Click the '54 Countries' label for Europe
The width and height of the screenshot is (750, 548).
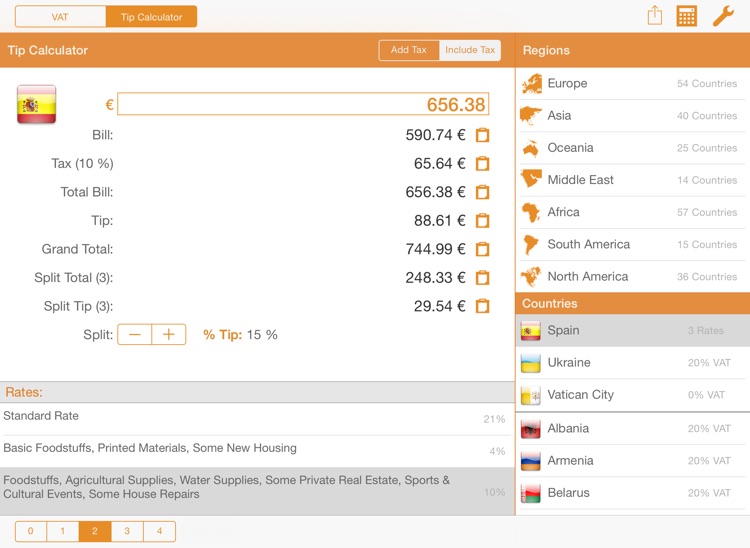[707, 84]
